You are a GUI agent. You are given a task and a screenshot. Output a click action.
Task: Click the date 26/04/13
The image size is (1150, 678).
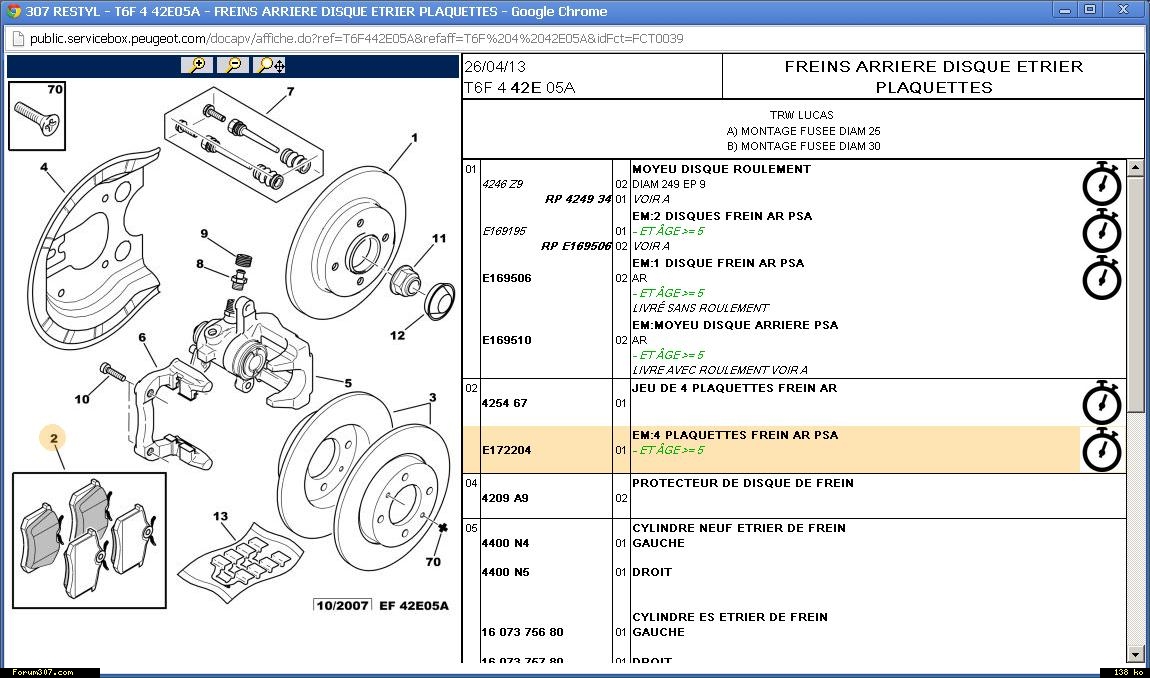point(495,66)
